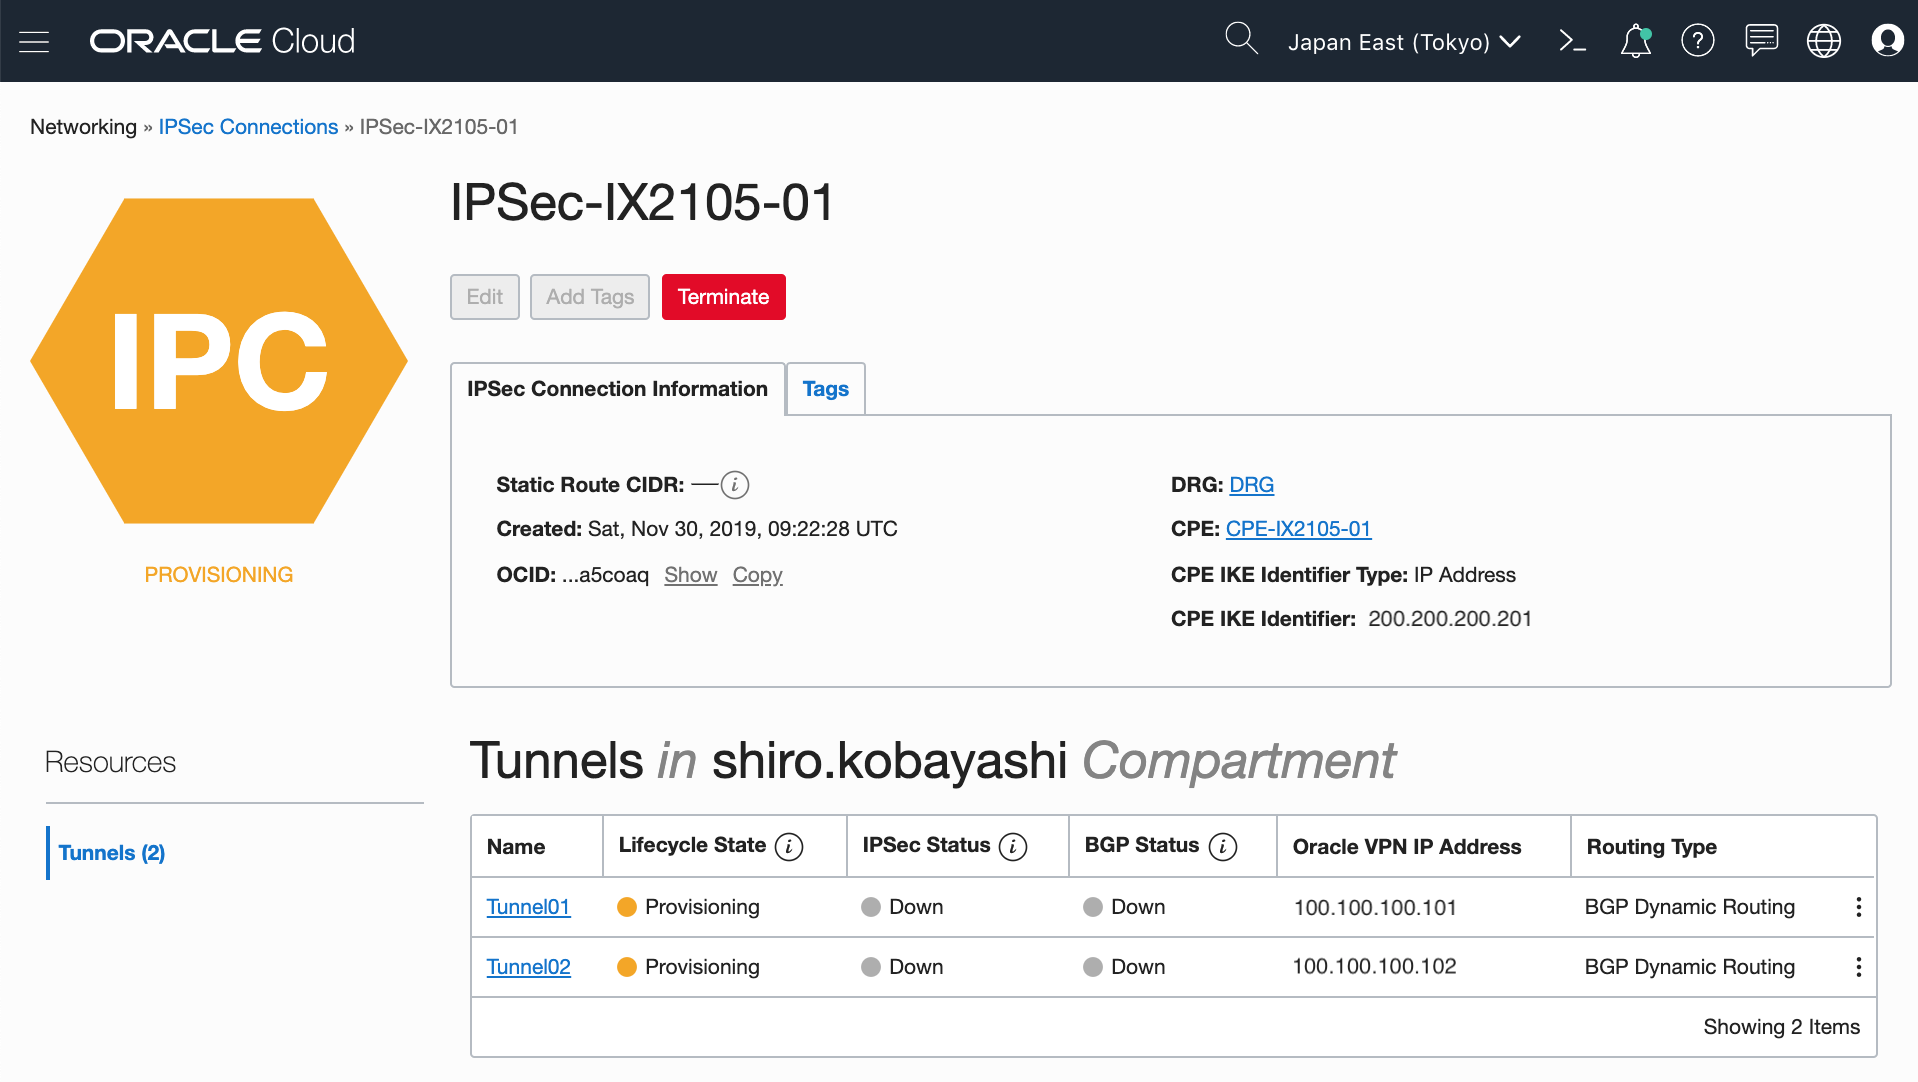Click Tunnel02 BGP Status Down cell
This screenshot has width=1918, height=1082.
tap(1125, 967)
